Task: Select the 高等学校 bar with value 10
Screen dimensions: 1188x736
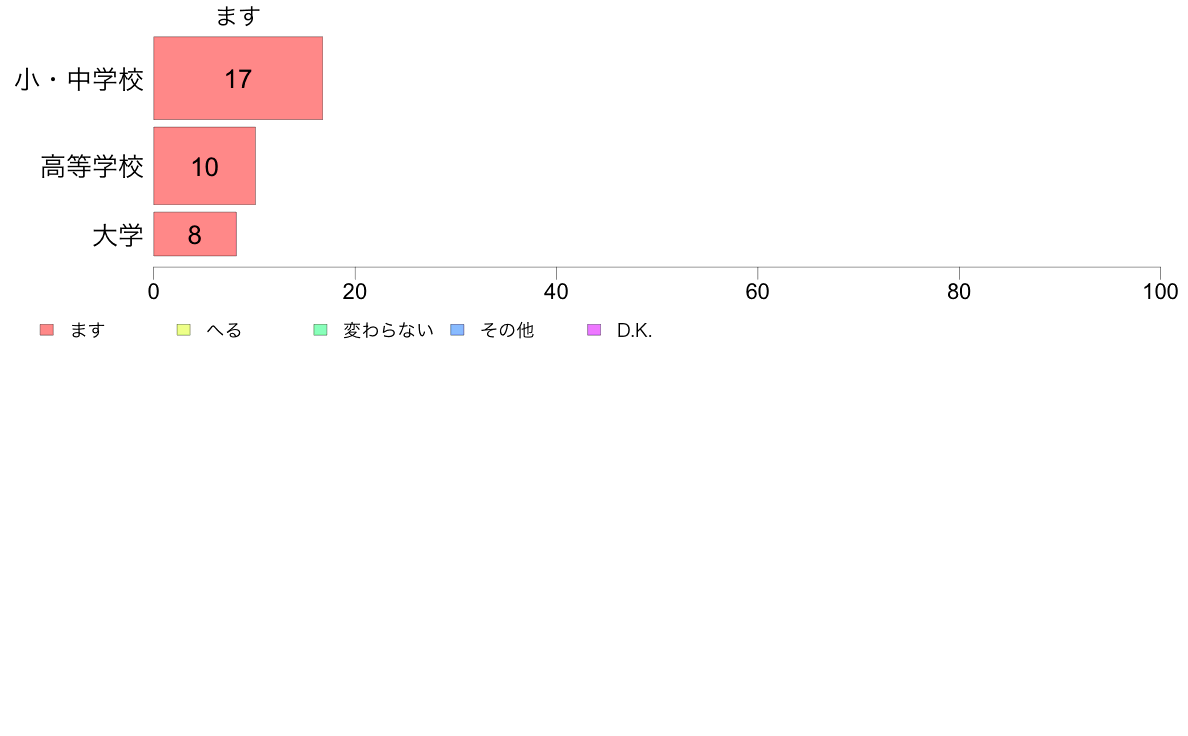Action: [x=205, y=166]
